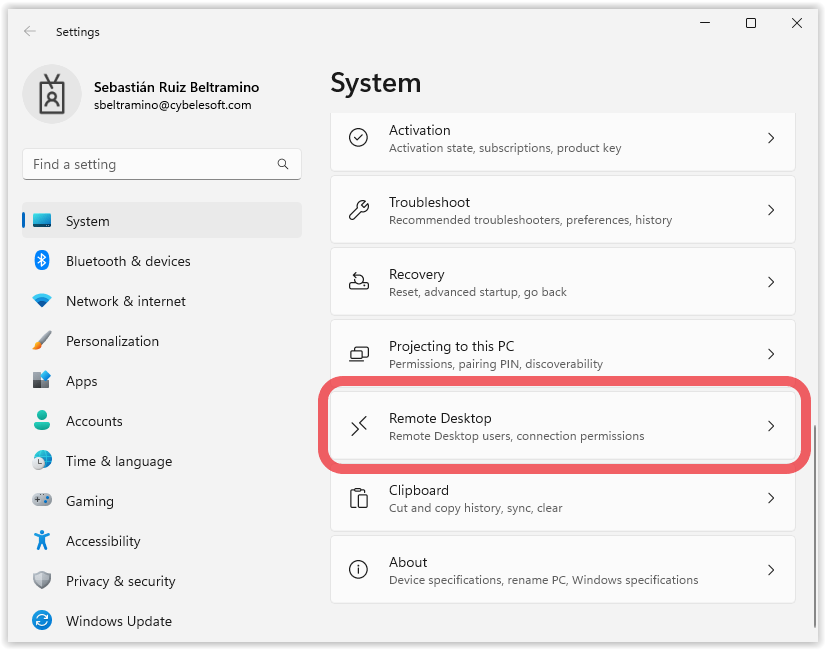Open the Troubleshoot settings entry
825x650 pixels.
click(563, 210)
